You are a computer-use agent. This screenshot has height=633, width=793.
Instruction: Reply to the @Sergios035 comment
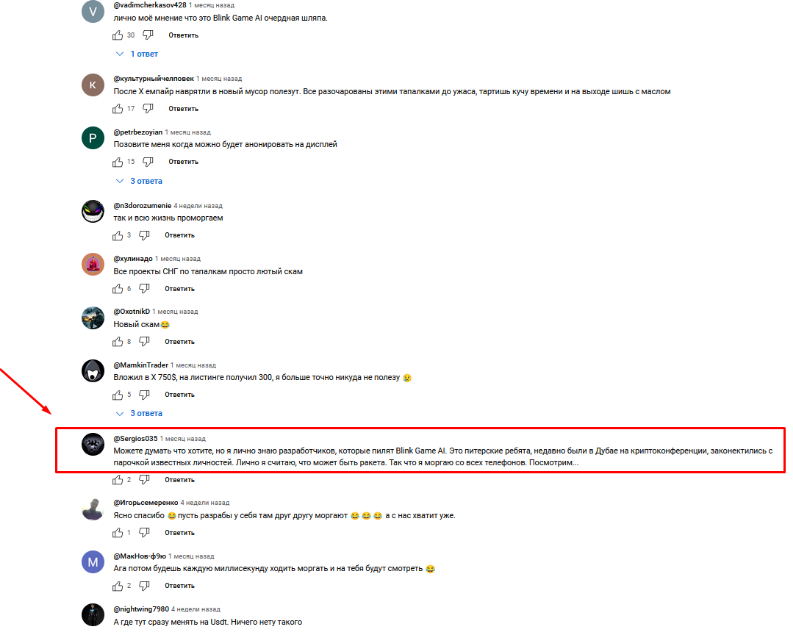point(180,479)
